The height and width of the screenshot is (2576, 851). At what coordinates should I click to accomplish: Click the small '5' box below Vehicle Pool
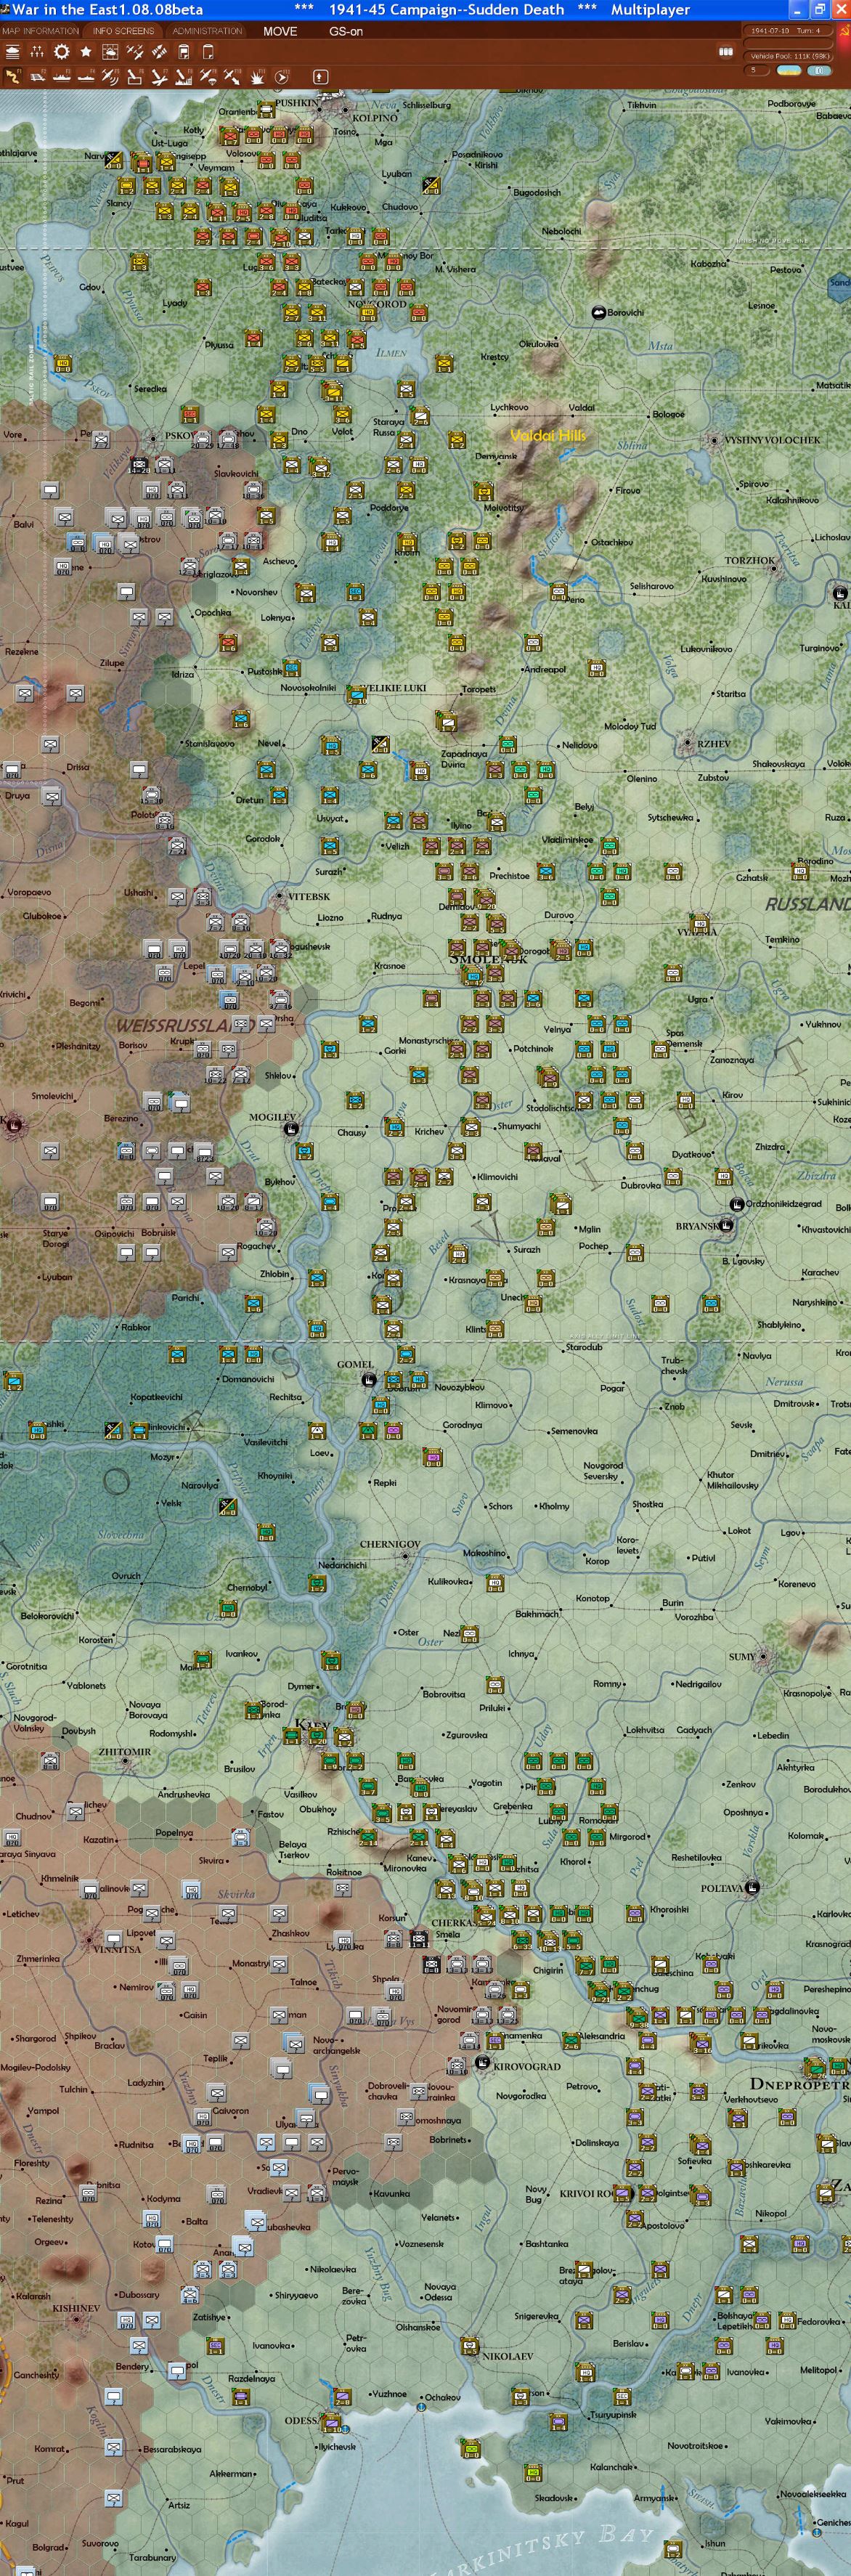click(x=759, y=70)
